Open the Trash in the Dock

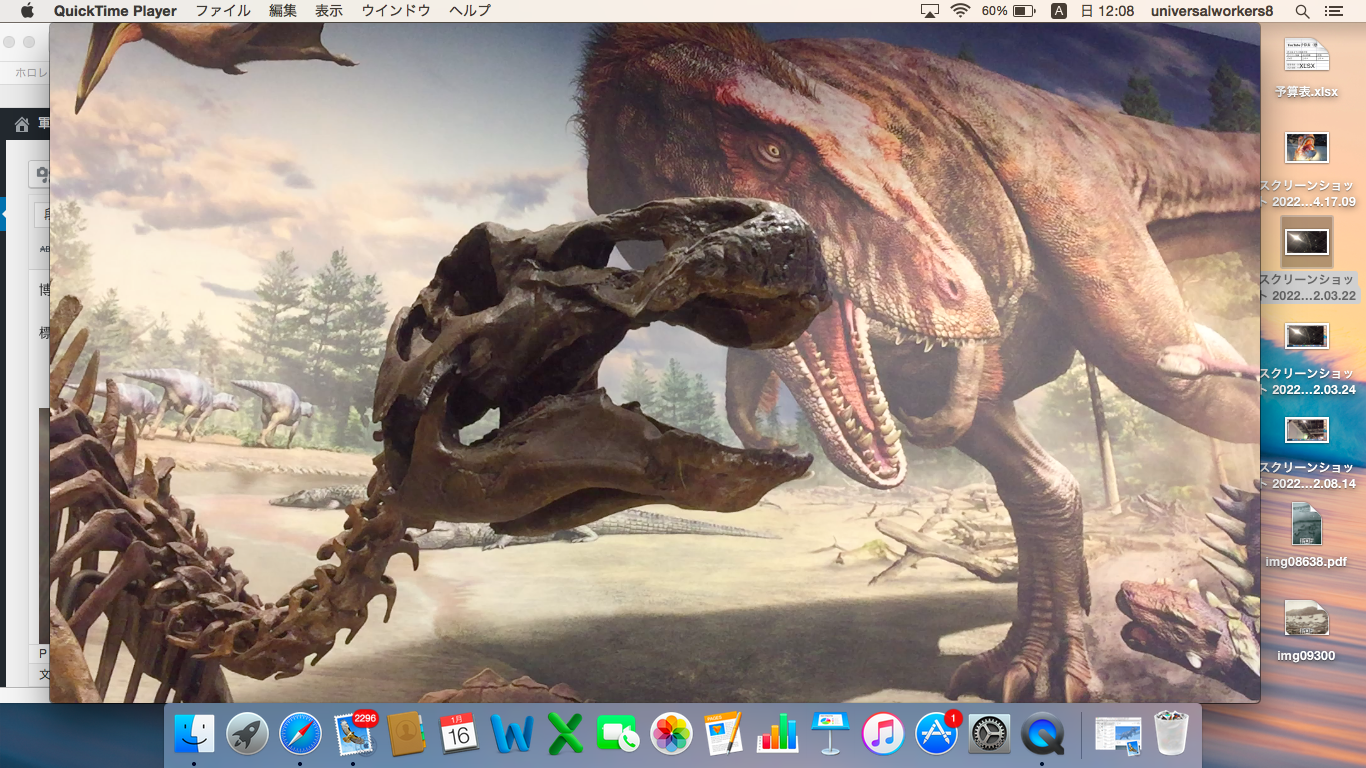coord(1171,735)
